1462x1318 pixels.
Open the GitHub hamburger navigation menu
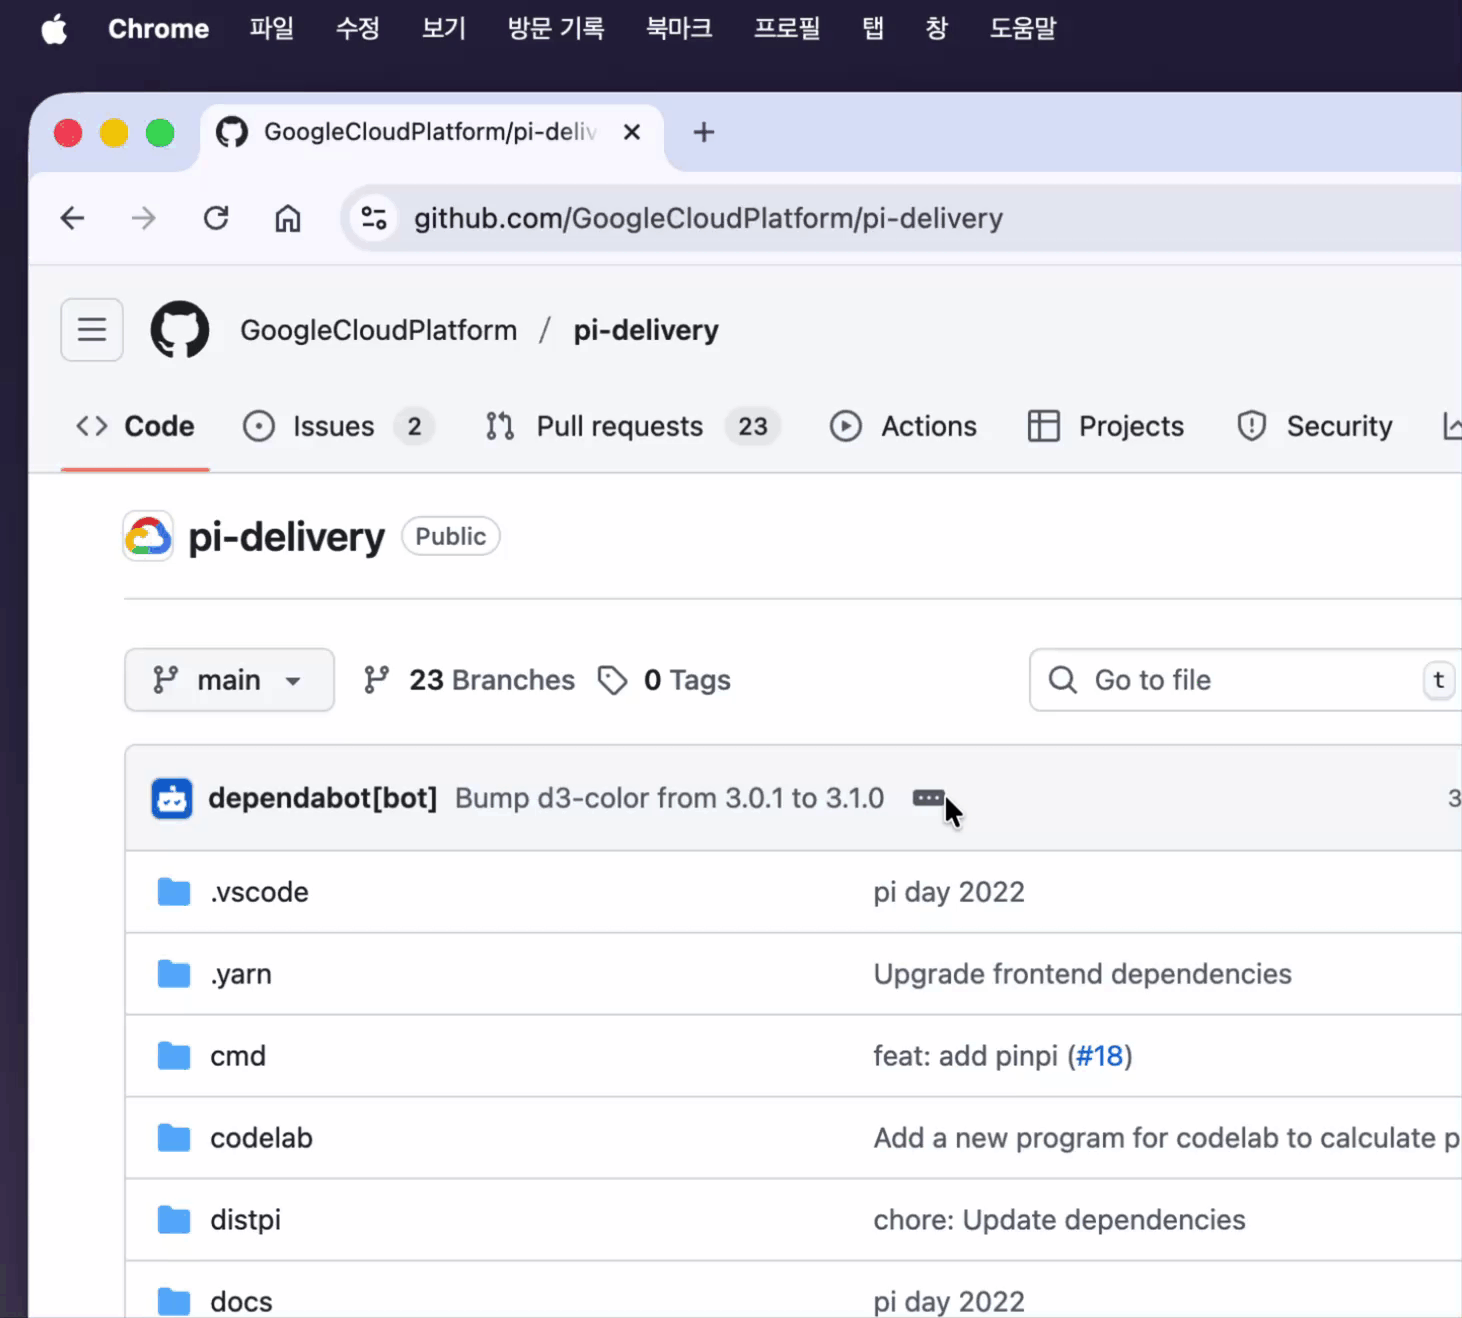(x=92, y=329)
